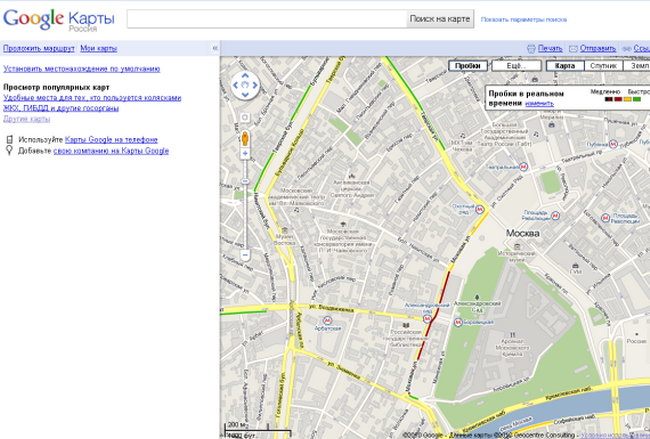
Task: Pan the map west with the left arrow
Action: pos(235,85)
